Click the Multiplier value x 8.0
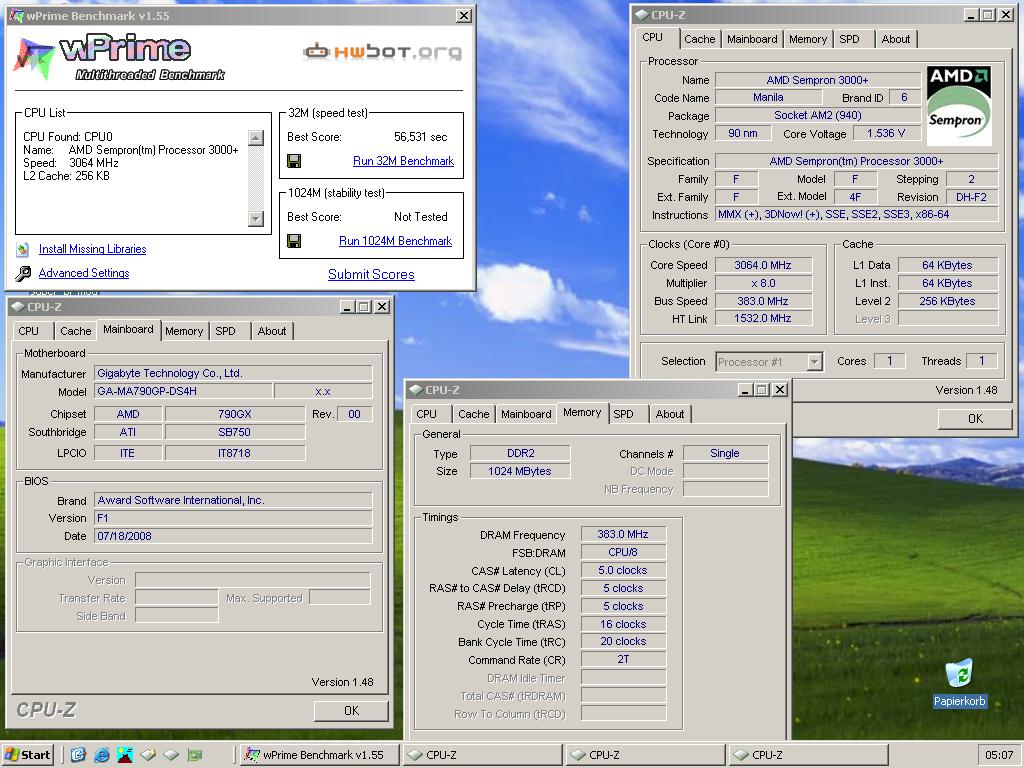Screen dimensions: 1024x768 763,283
